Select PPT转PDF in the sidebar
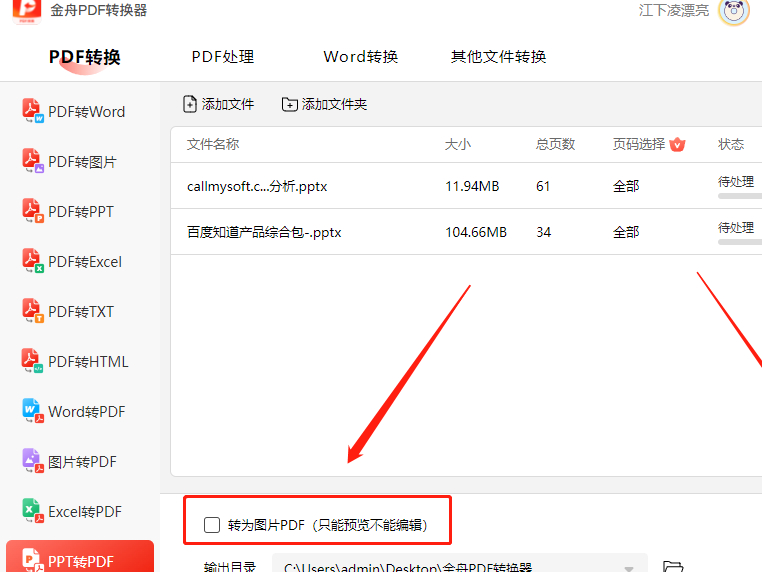The height and width of the screenshot is (572, 762). click(x=80, y=560)
